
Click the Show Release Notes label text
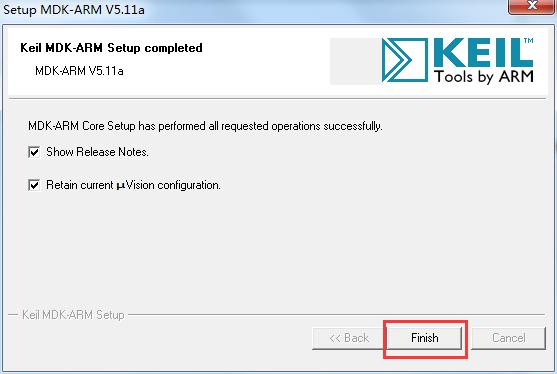coord(97,152)
